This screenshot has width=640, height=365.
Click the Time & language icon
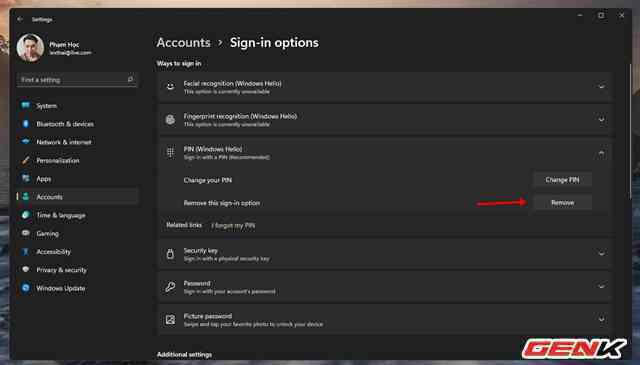(x=26, y=215)
